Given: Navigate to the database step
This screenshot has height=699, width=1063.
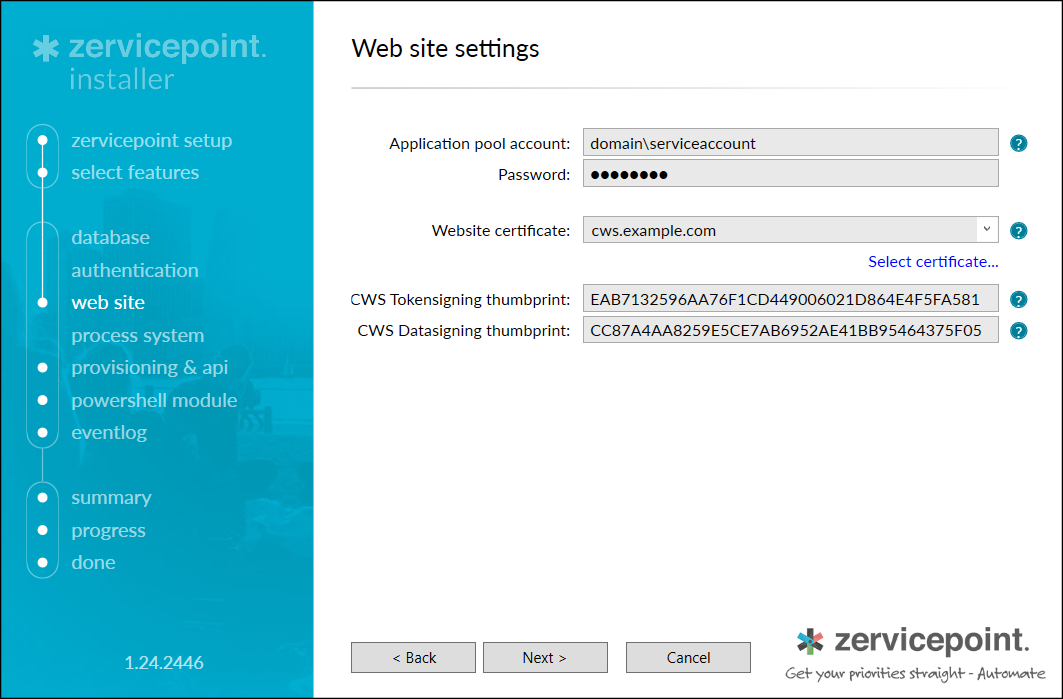Looking at the screenshot, I should [x=110, y=237].
